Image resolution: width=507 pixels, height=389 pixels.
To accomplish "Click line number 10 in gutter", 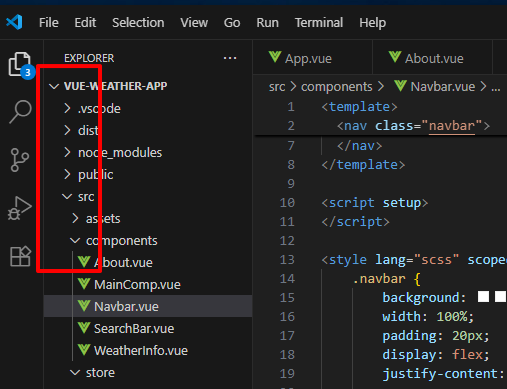I will click(x=287, y=203).
